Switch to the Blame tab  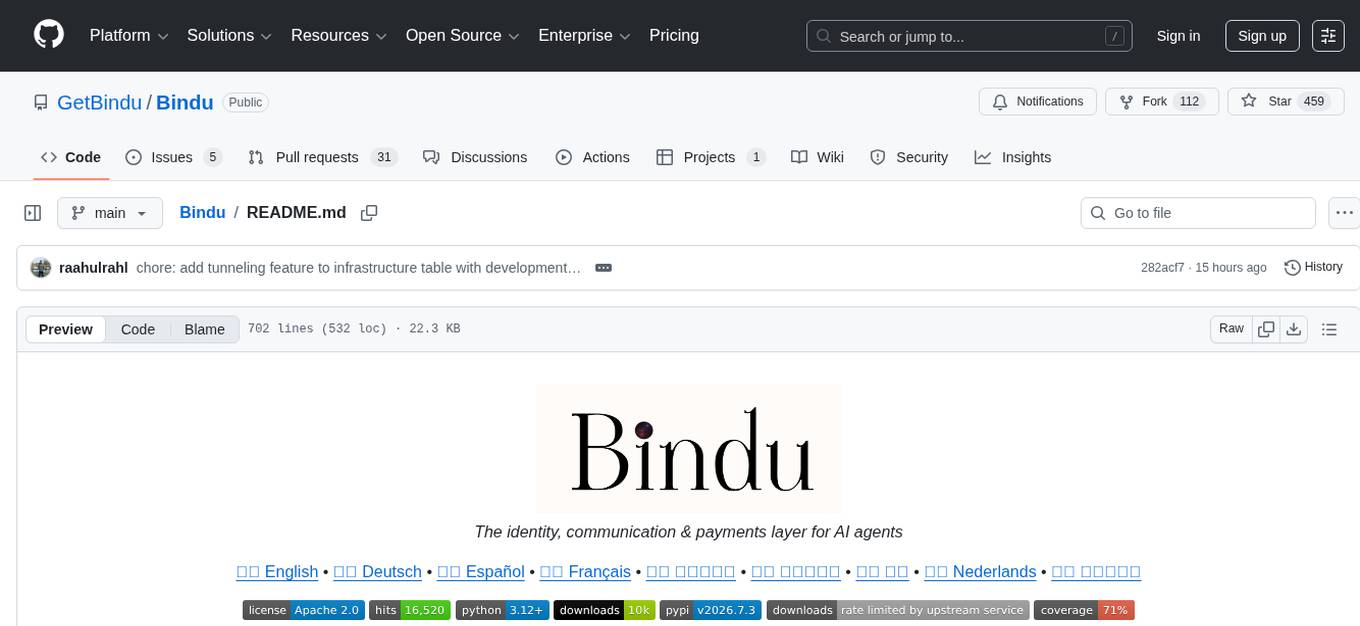(x=204, y=329)
